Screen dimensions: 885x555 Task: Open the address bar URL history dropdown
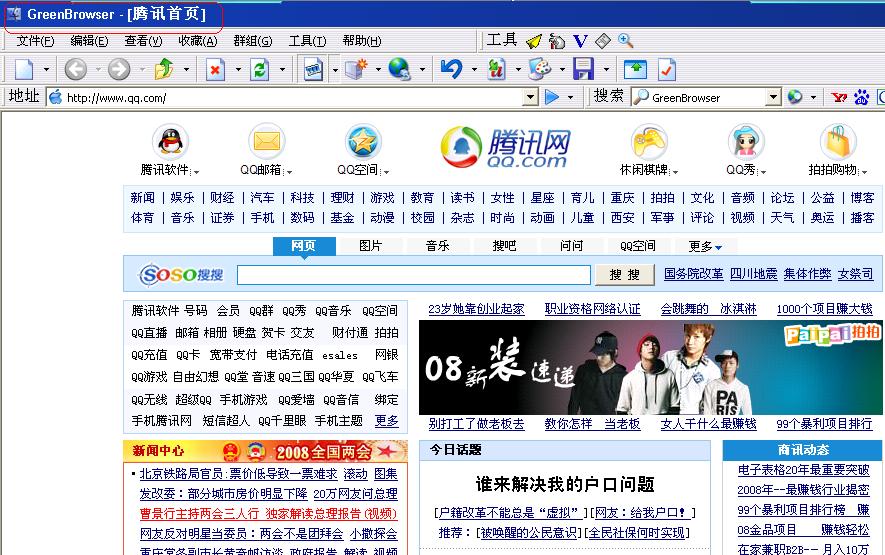[x=530, y=98]
